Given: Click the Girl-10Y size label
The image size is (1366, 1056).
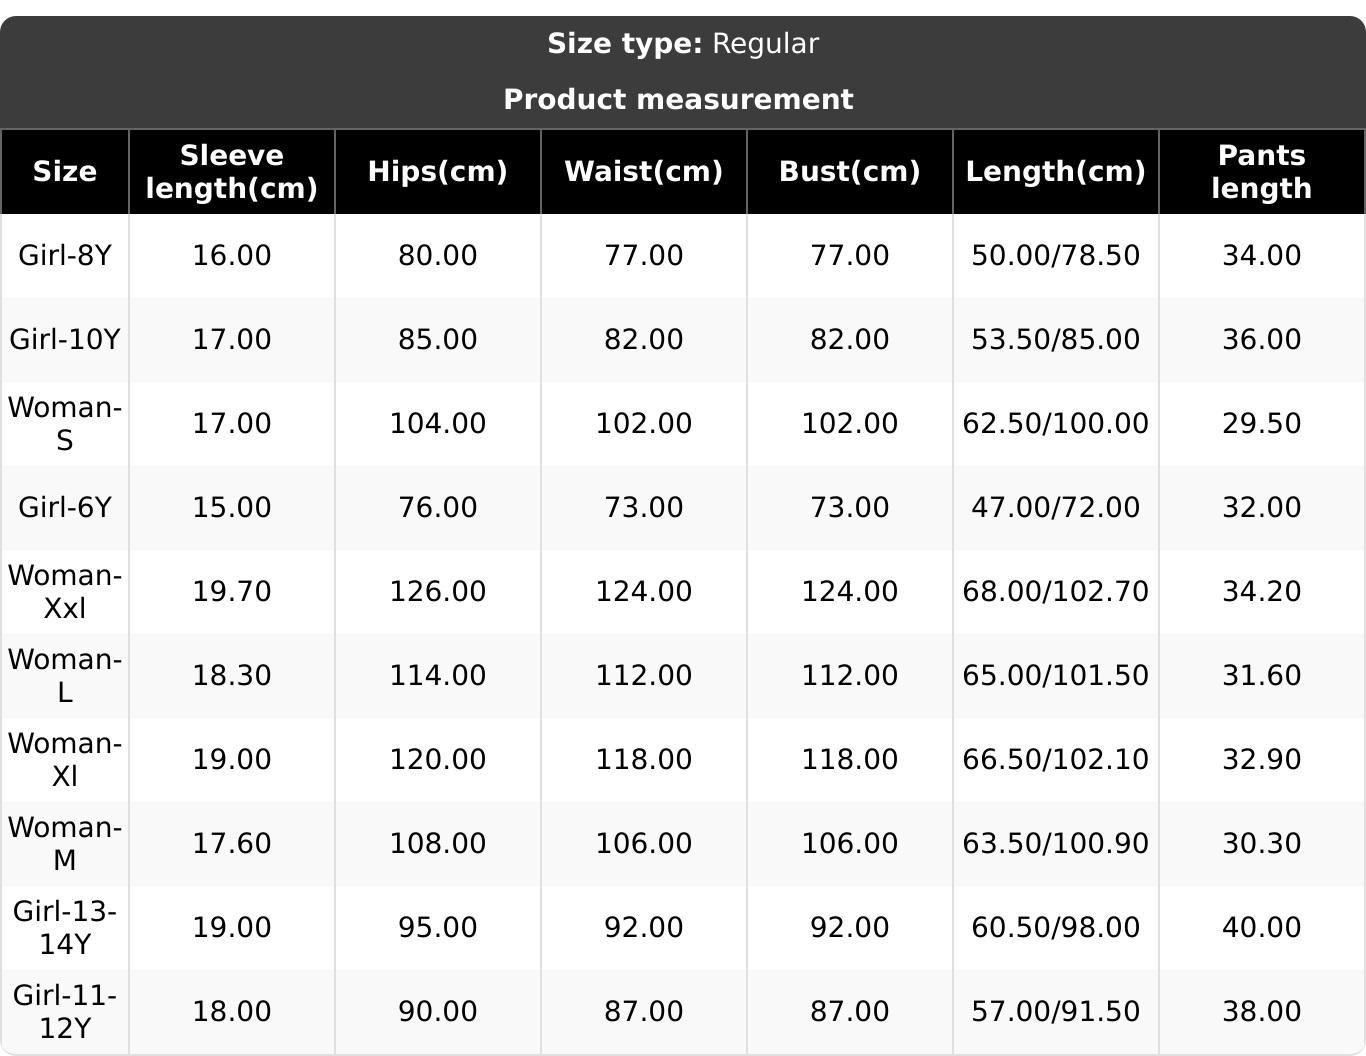Looking at the screenshot, I should click(65, 339).
